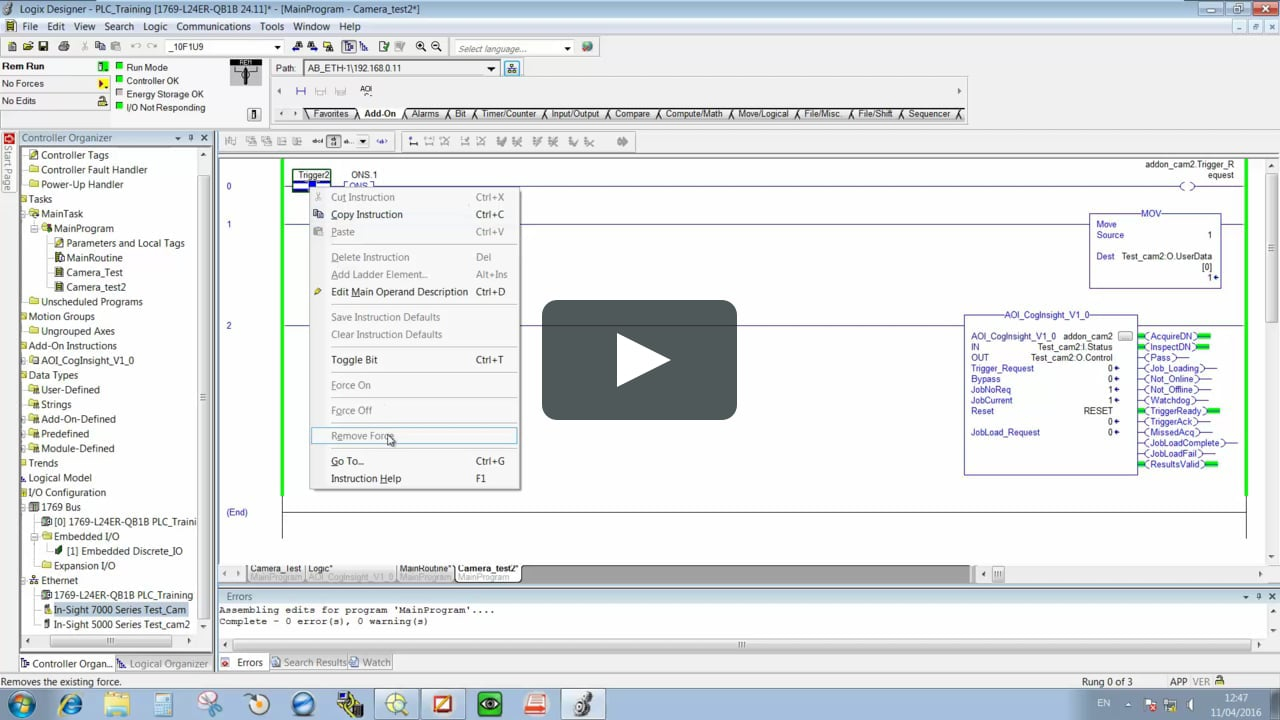Click the language globe icon
Screen dimensions: 1280x720
[x=587, y=47]
